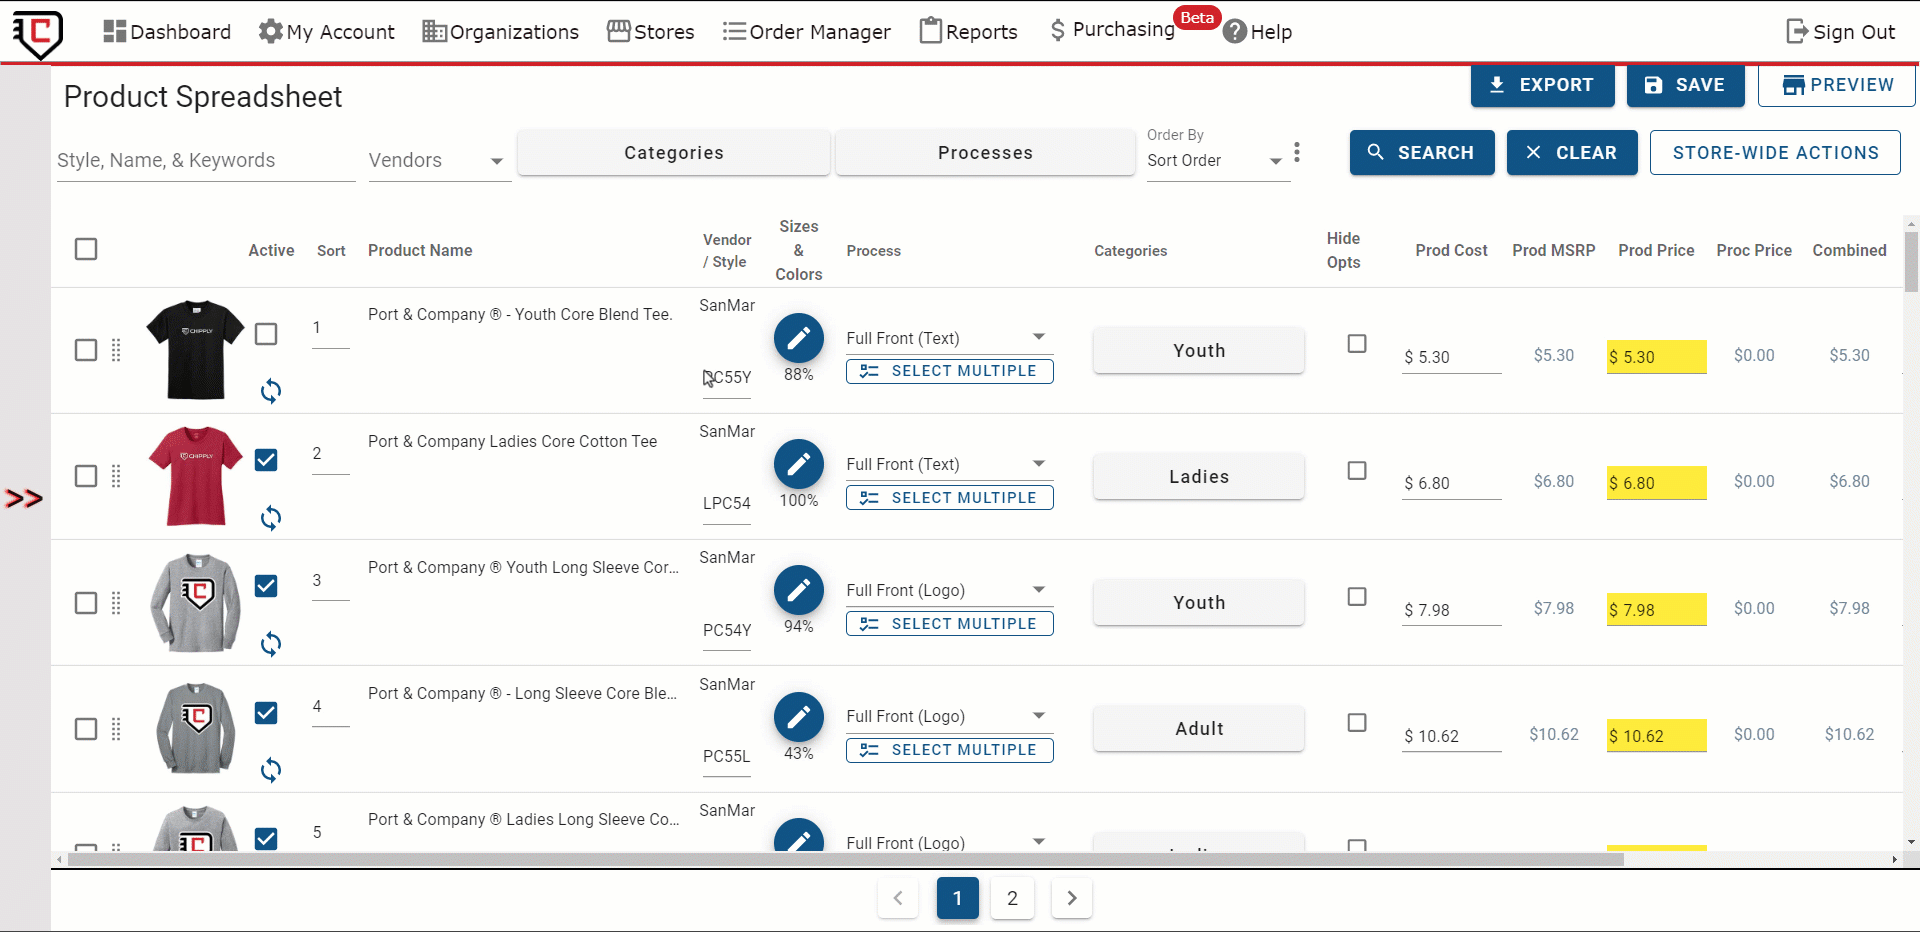This screenshot has width=1920, height=932.
Task: Click the Export button
Action: click(x=1542, y=85)
